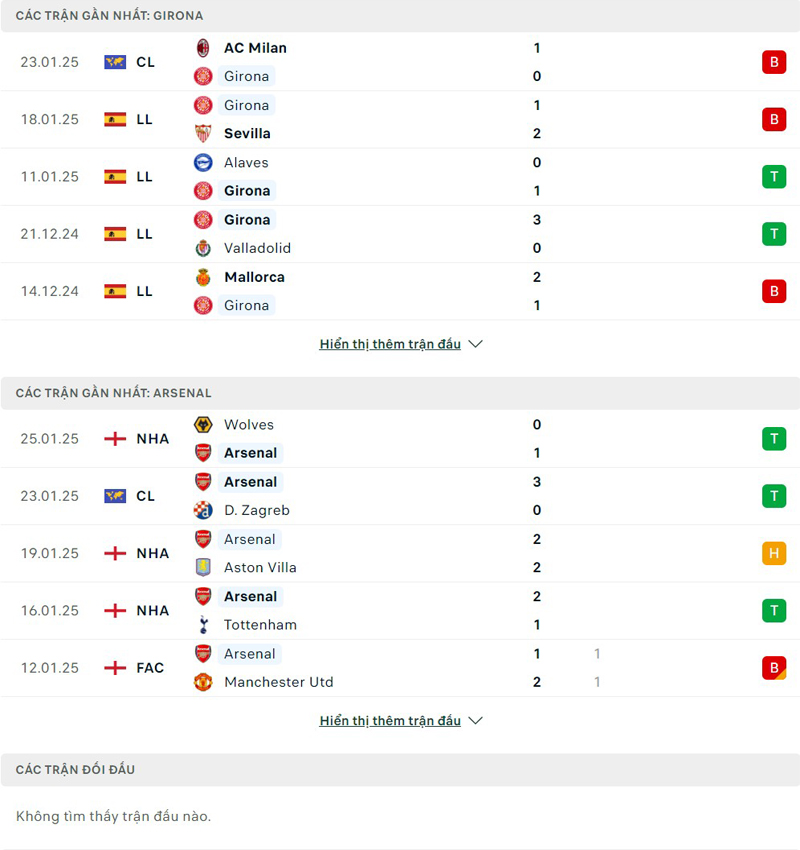
Task: Select the Tottenham team badge
Action: pyautogui.click(x=205, y=625)
